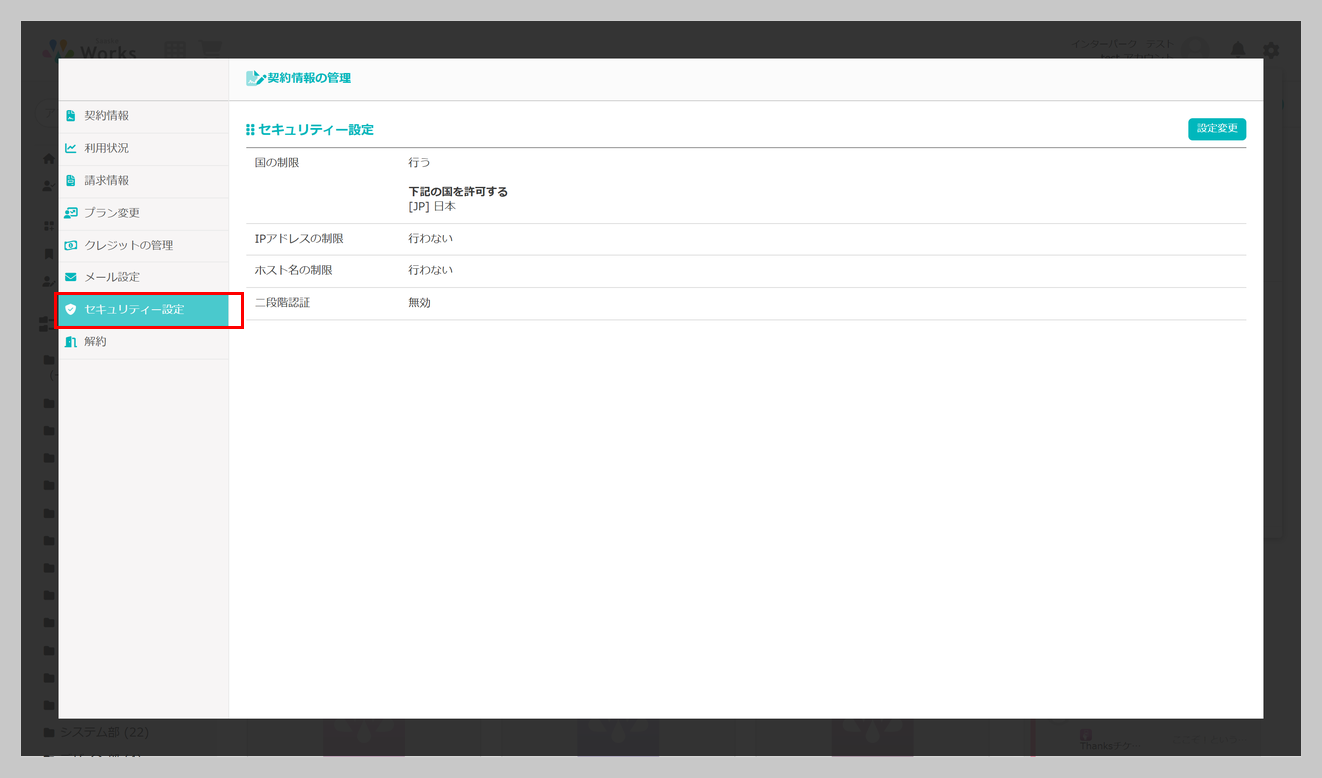Viewport: 1322px width, 778px height.
Task: Click the 契約情報の管理 header title
Action: tap(309, 78)
